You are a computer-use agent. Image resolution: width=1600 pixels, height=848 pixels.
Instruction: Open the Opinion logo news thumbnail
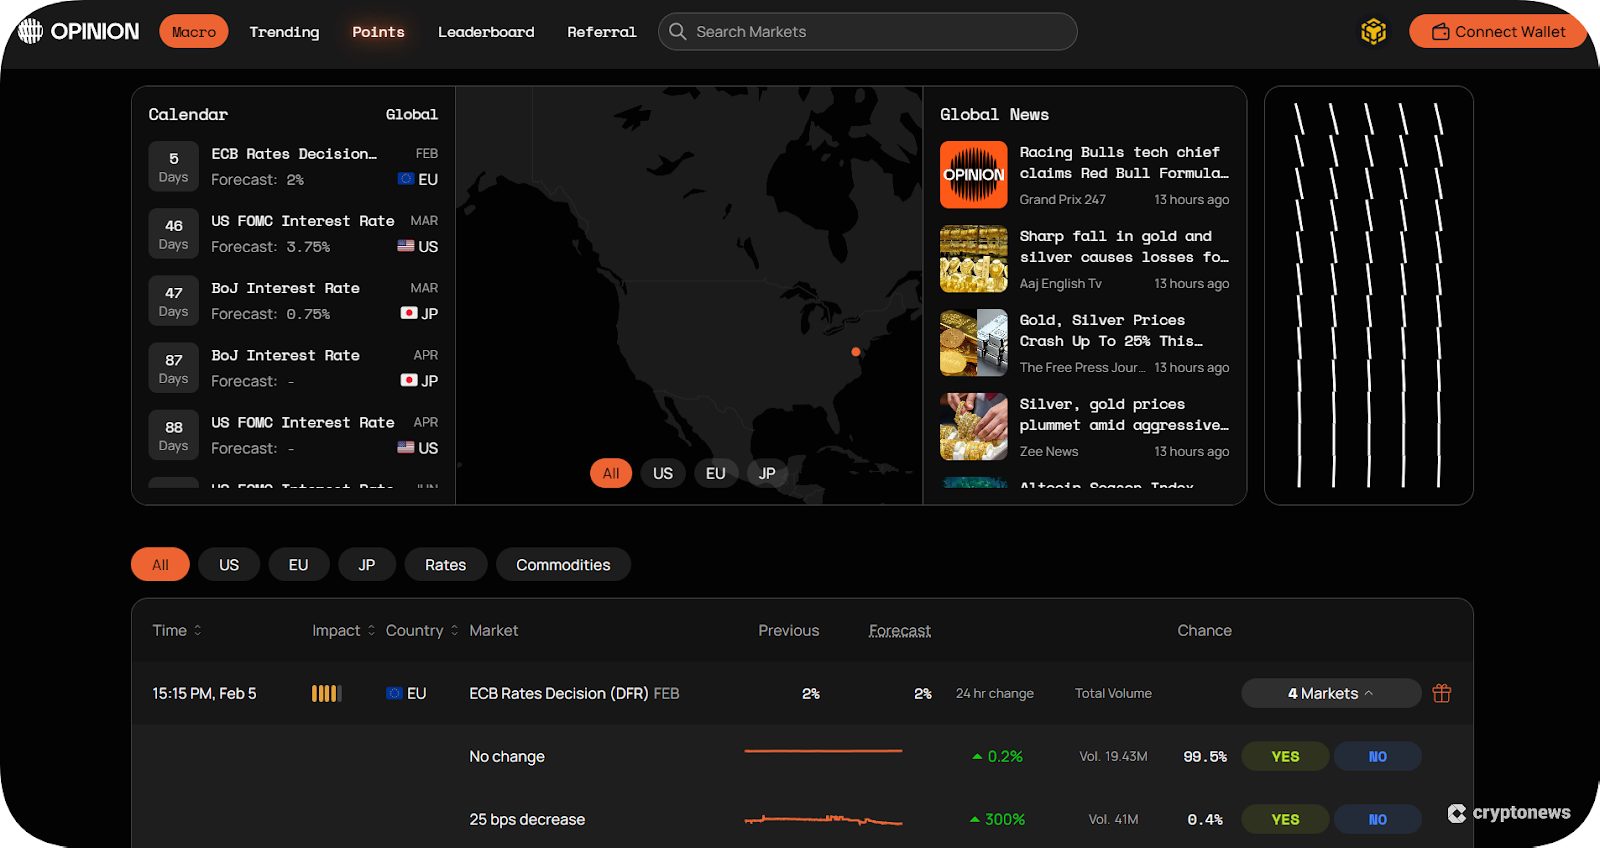pos(973,175)
